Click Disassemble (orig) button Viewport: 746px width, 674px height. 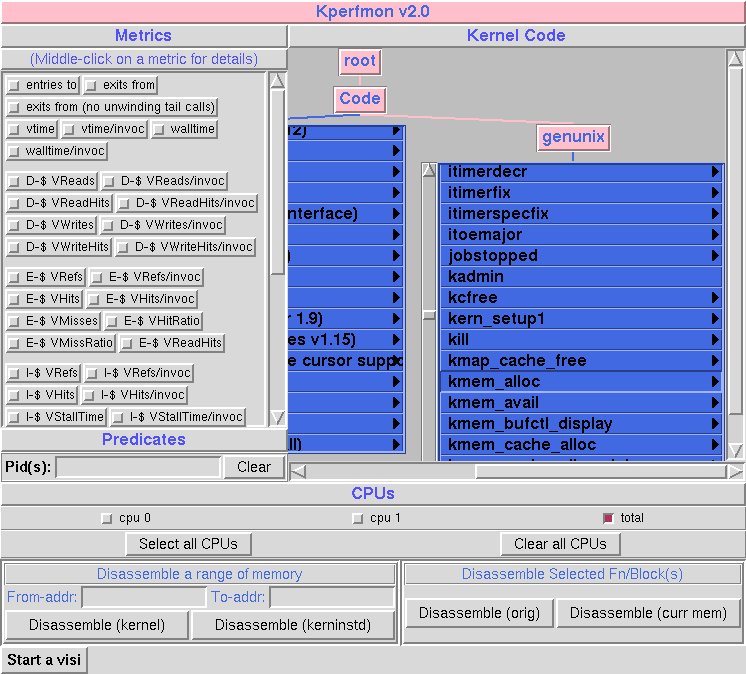480,613
